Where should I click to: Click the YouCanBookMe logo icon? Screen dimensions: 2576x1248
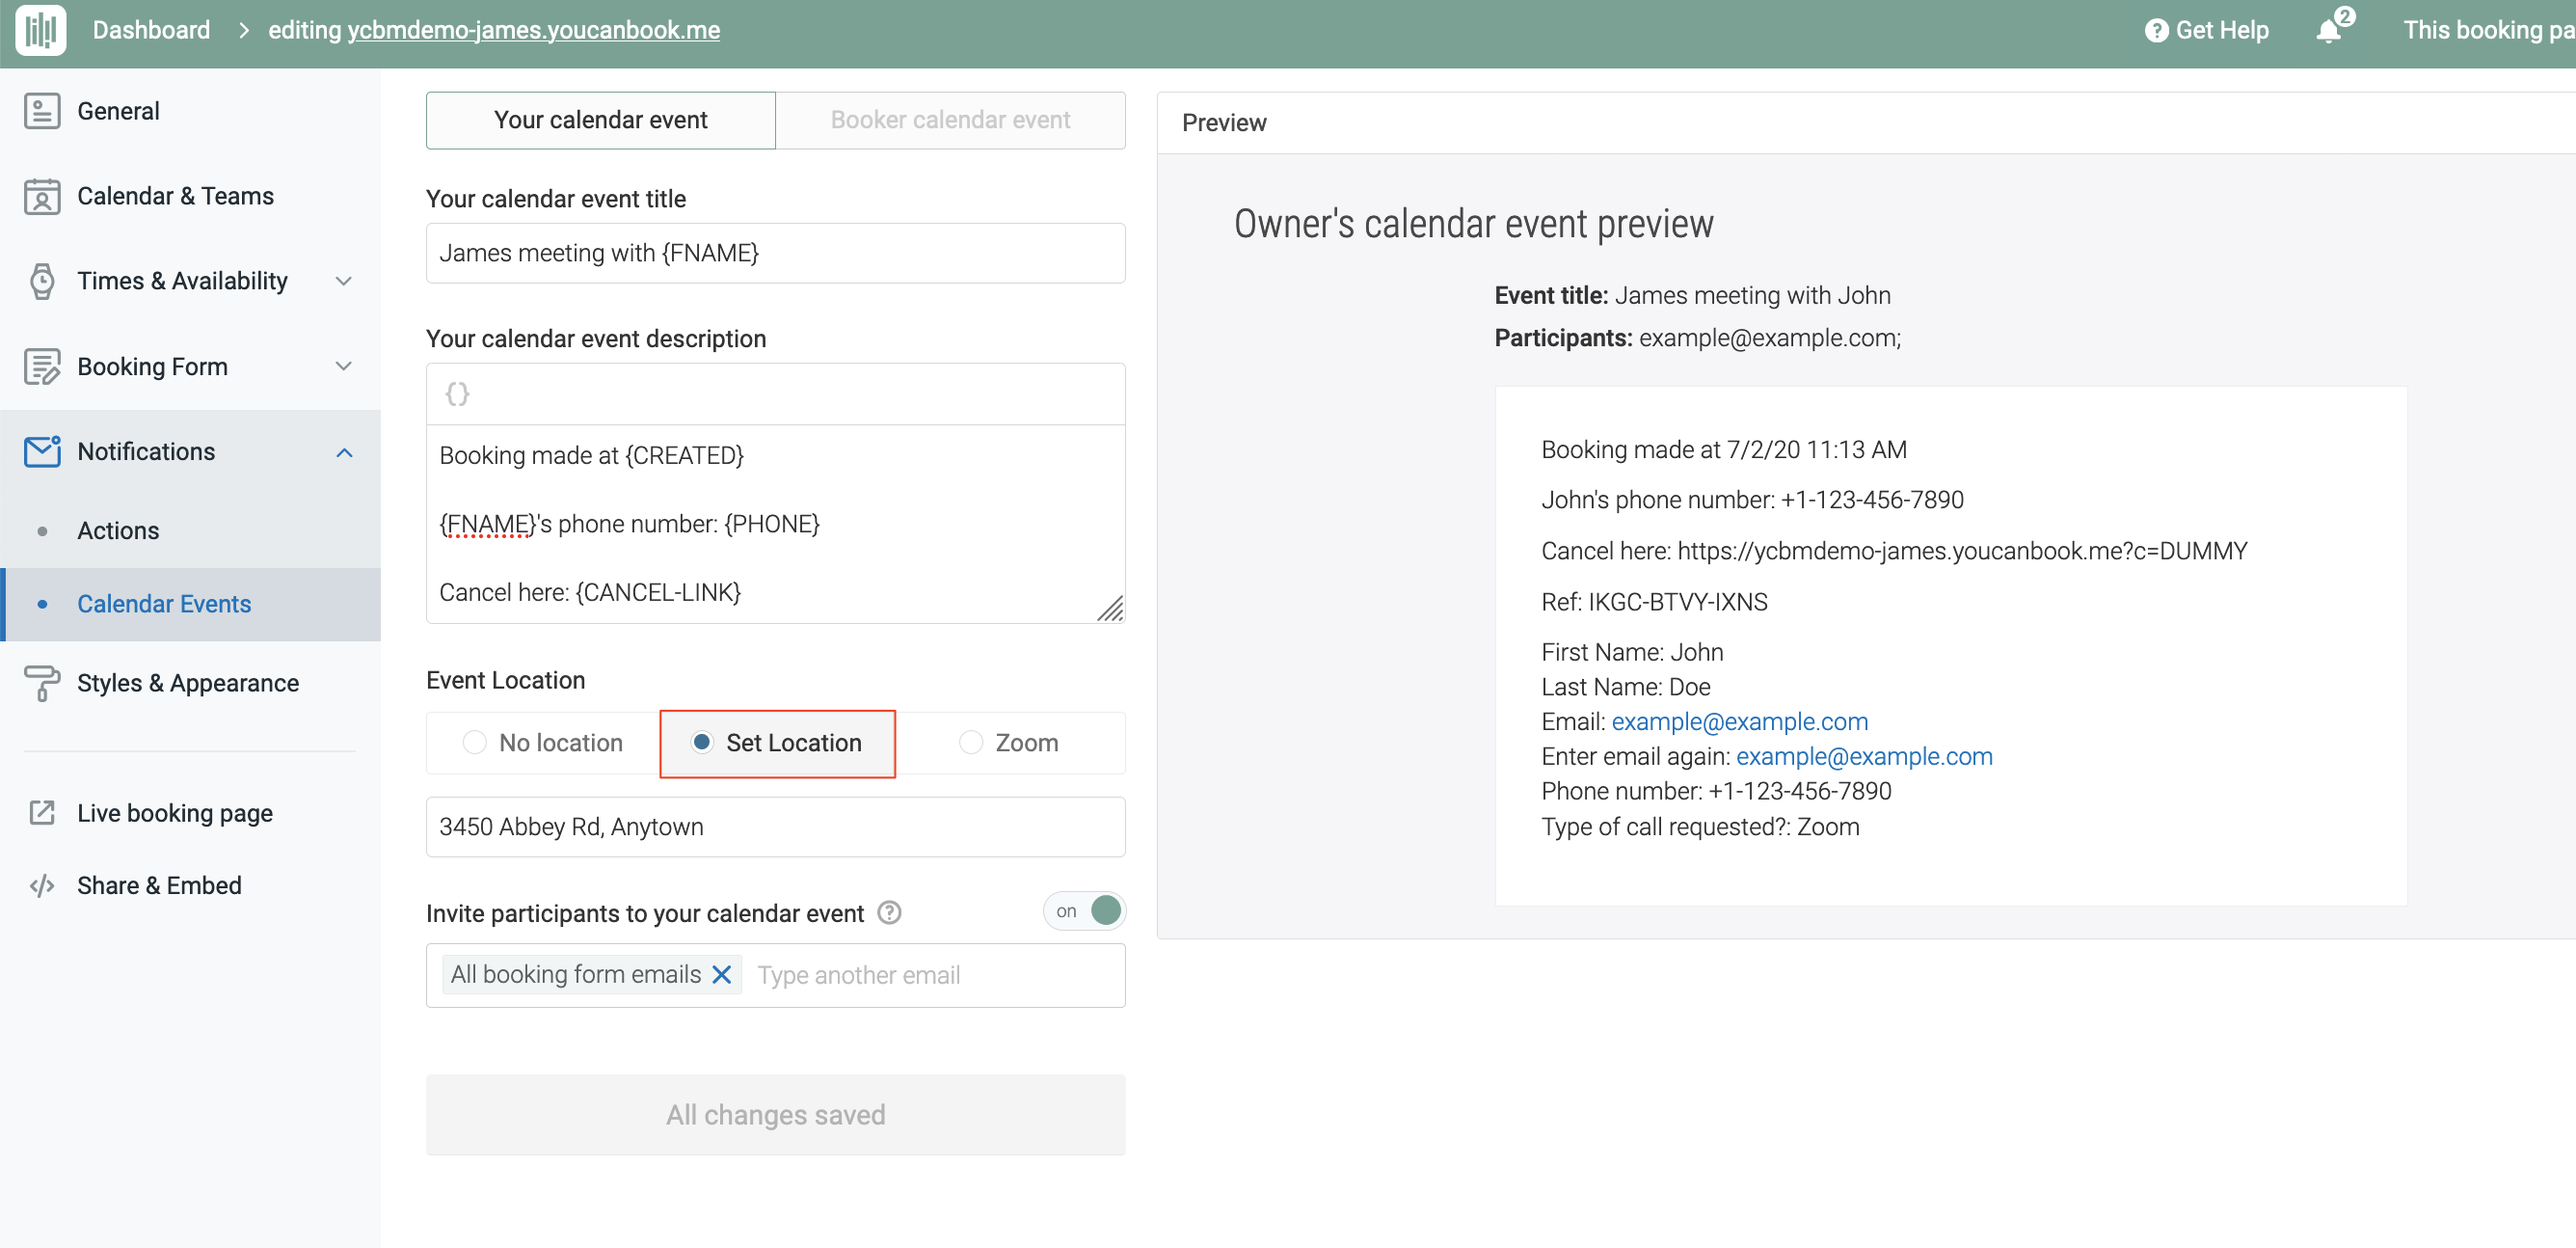tap(41, 30)
